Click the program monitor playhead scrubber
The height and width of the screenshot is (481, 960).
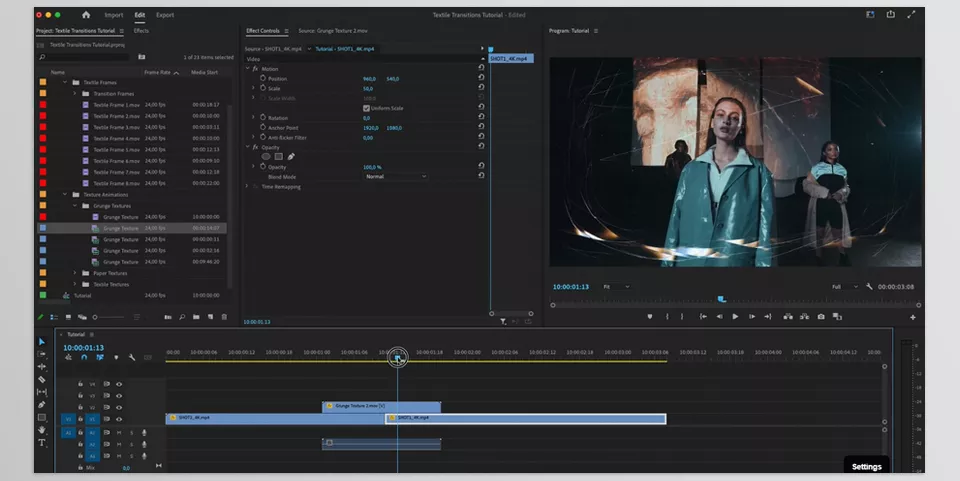pos(722,299)
